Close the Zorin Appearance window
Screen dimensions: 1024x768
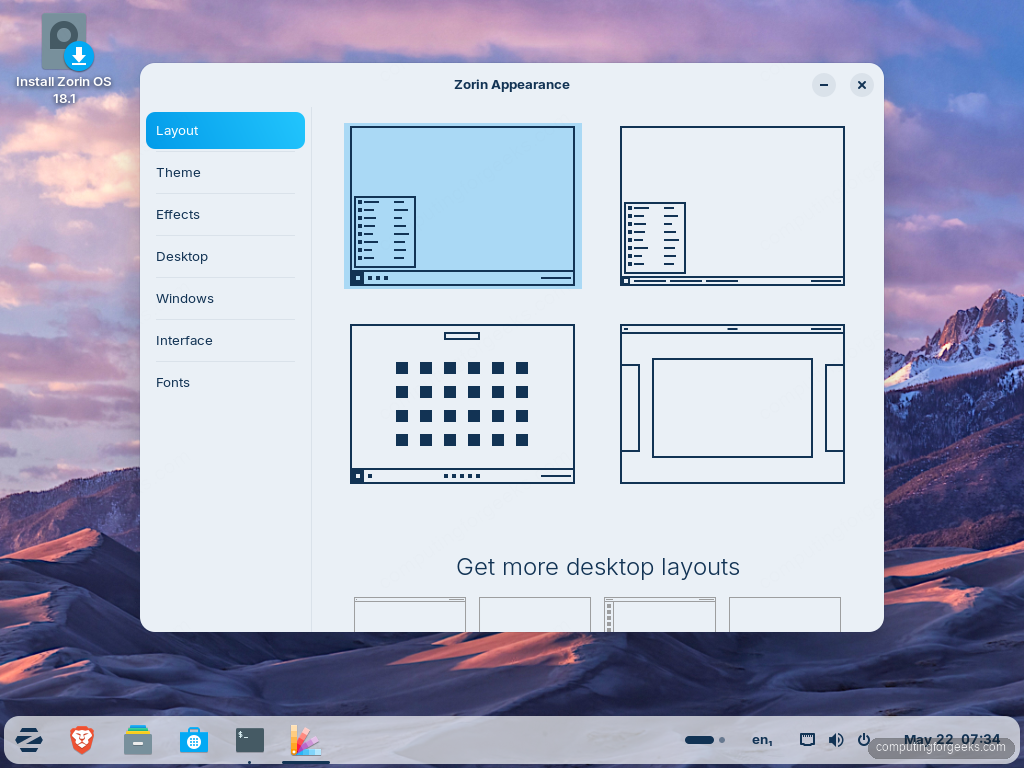[x=861, y=85]
